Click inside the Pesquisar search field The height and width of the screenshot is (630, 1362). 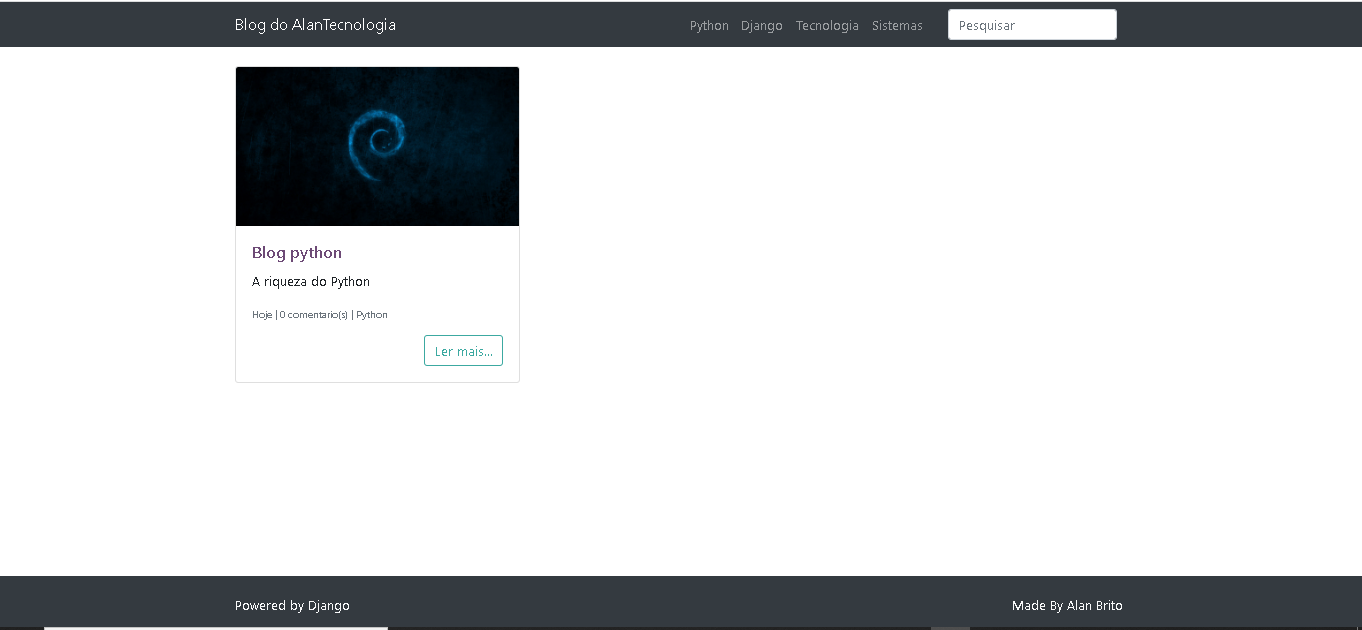[1032, 24]
